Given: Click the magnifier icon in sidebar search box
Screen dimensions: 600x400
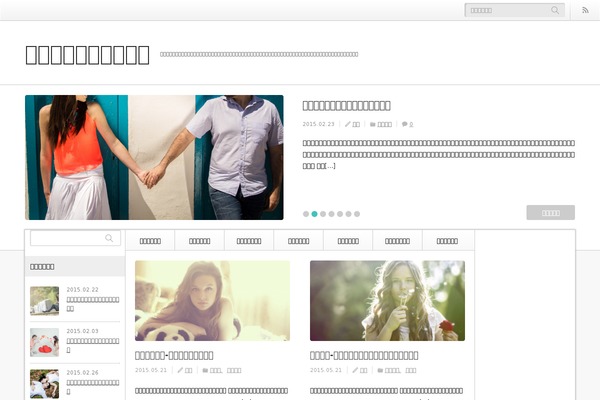Looking at the screenshot, I should tap(109, 238).
